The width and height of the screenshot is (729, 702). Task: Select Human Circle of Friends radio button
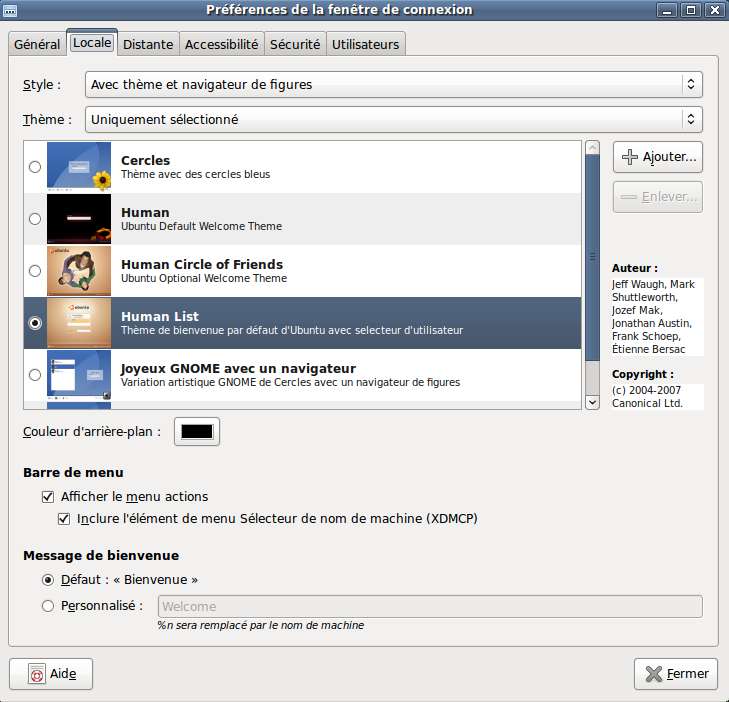pyautogui.click(x=35, y=271)
